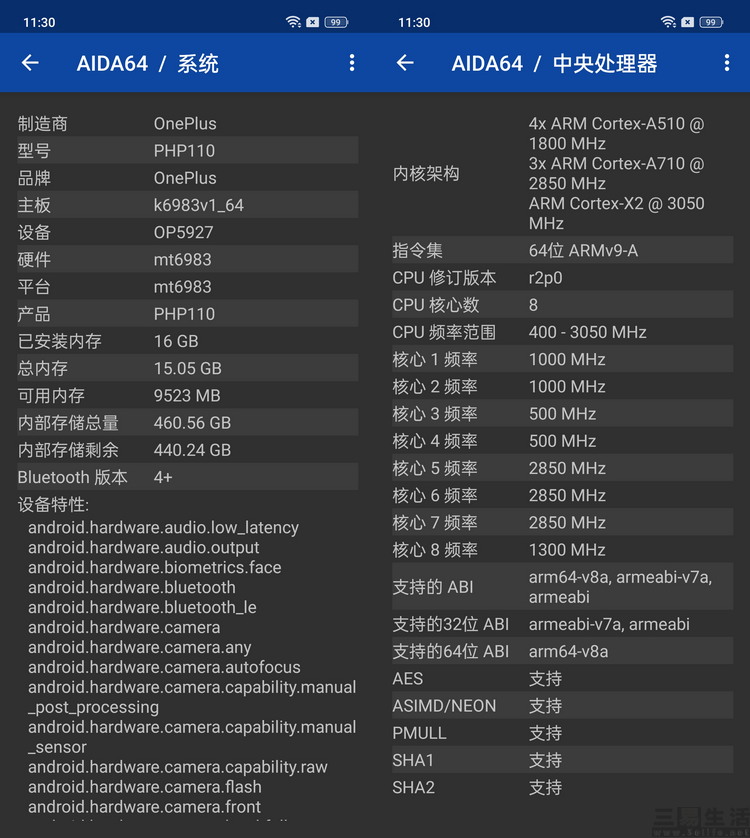
Task: Select the 总内存 15.05 GB row
Action: pyautogui.click(x=188, y=368)
